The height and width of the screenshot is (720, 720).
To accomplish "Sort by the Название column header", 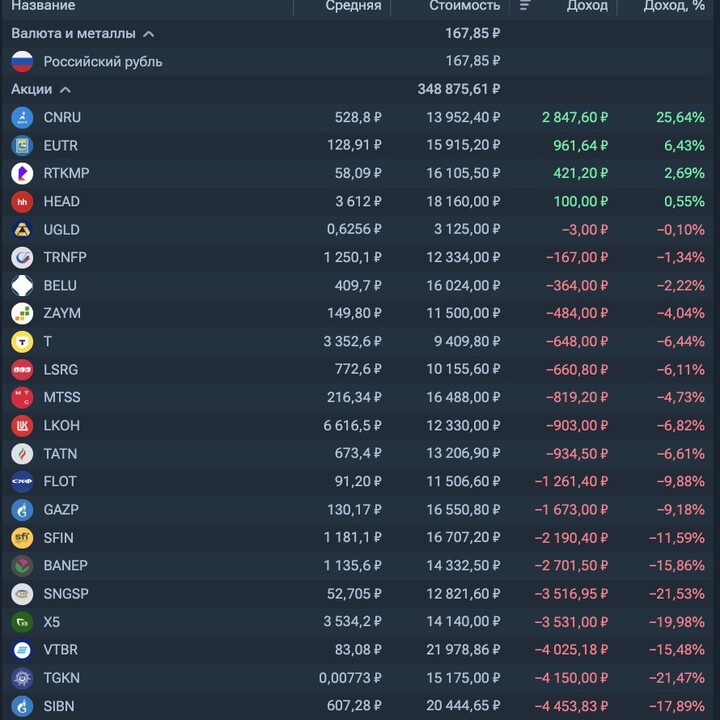I will click(x=43, y=6).
